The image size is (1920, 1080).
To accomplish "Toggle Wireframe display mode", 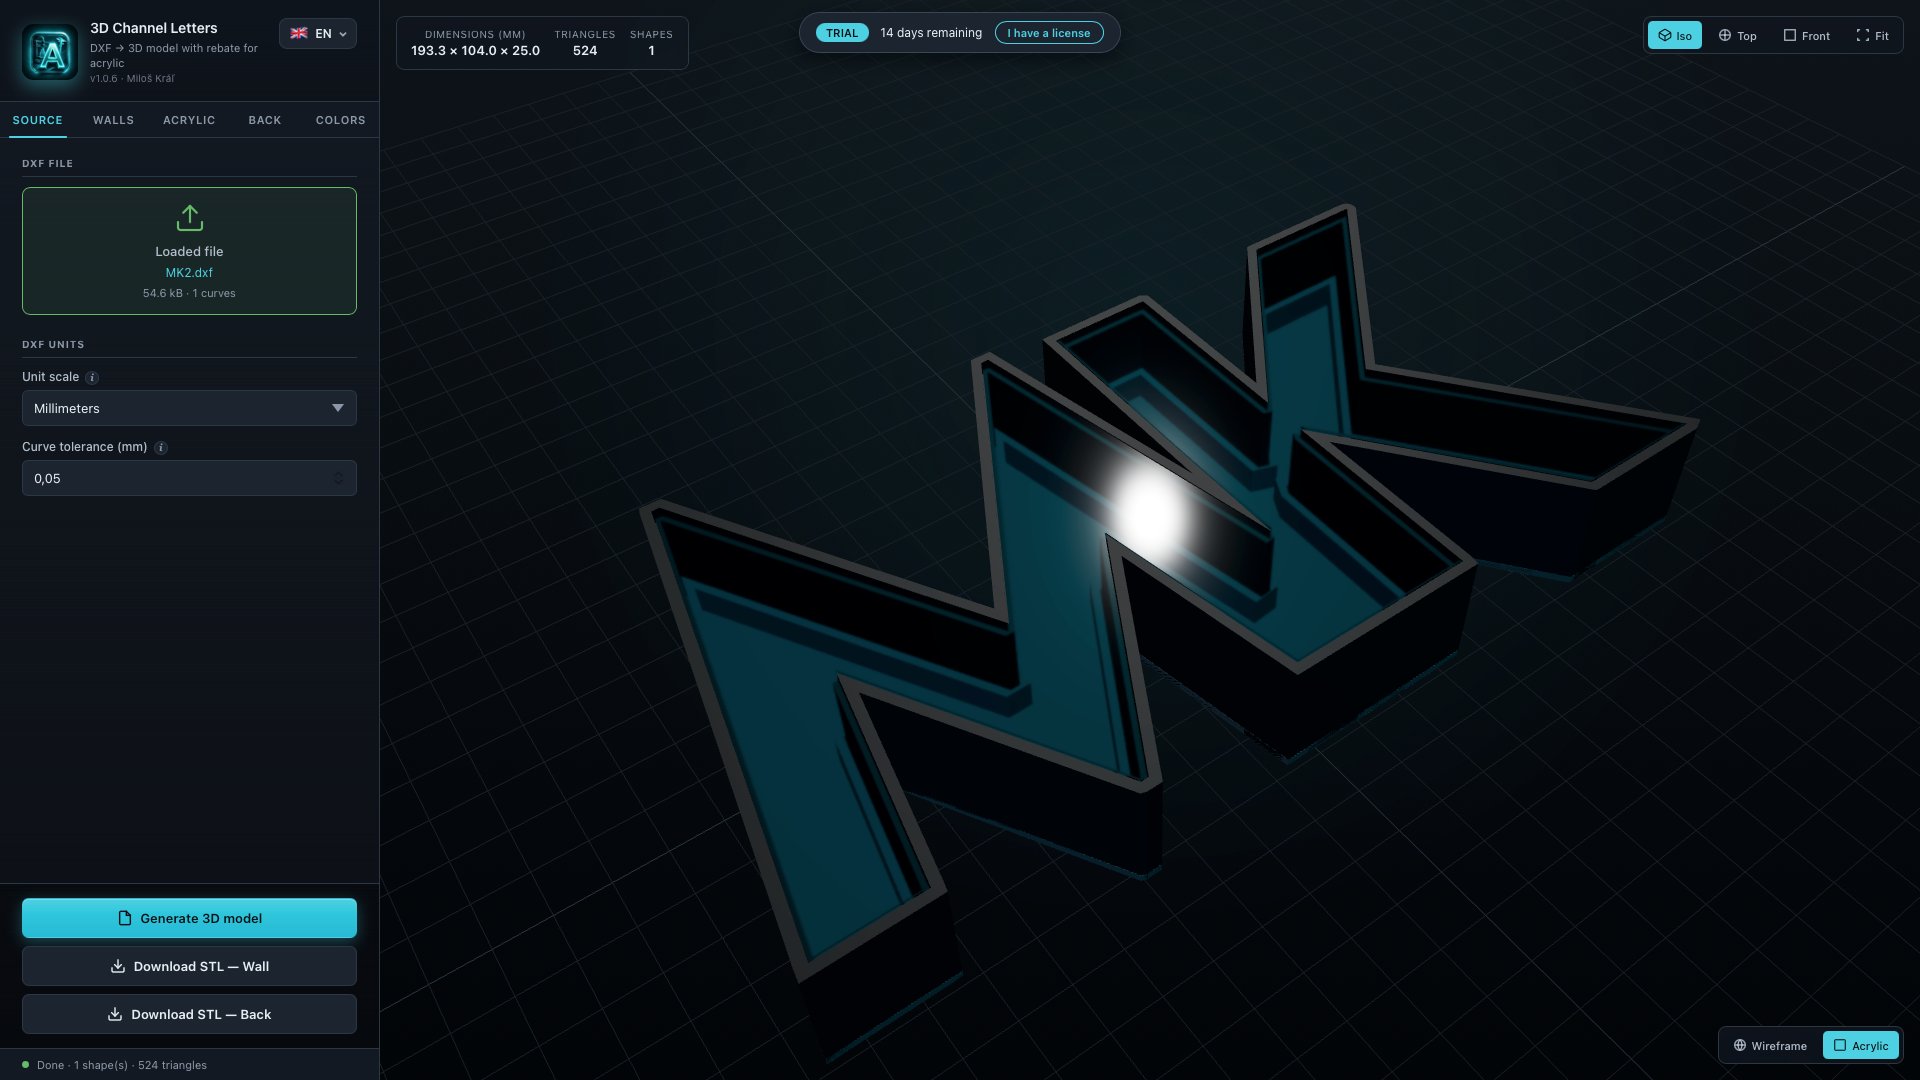I will pos(1770,1046).
